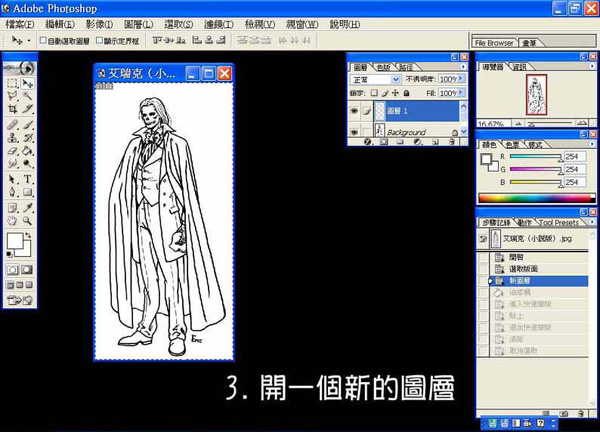
Task: Select the Zoom magnifier tool
Action: [27, 220]
